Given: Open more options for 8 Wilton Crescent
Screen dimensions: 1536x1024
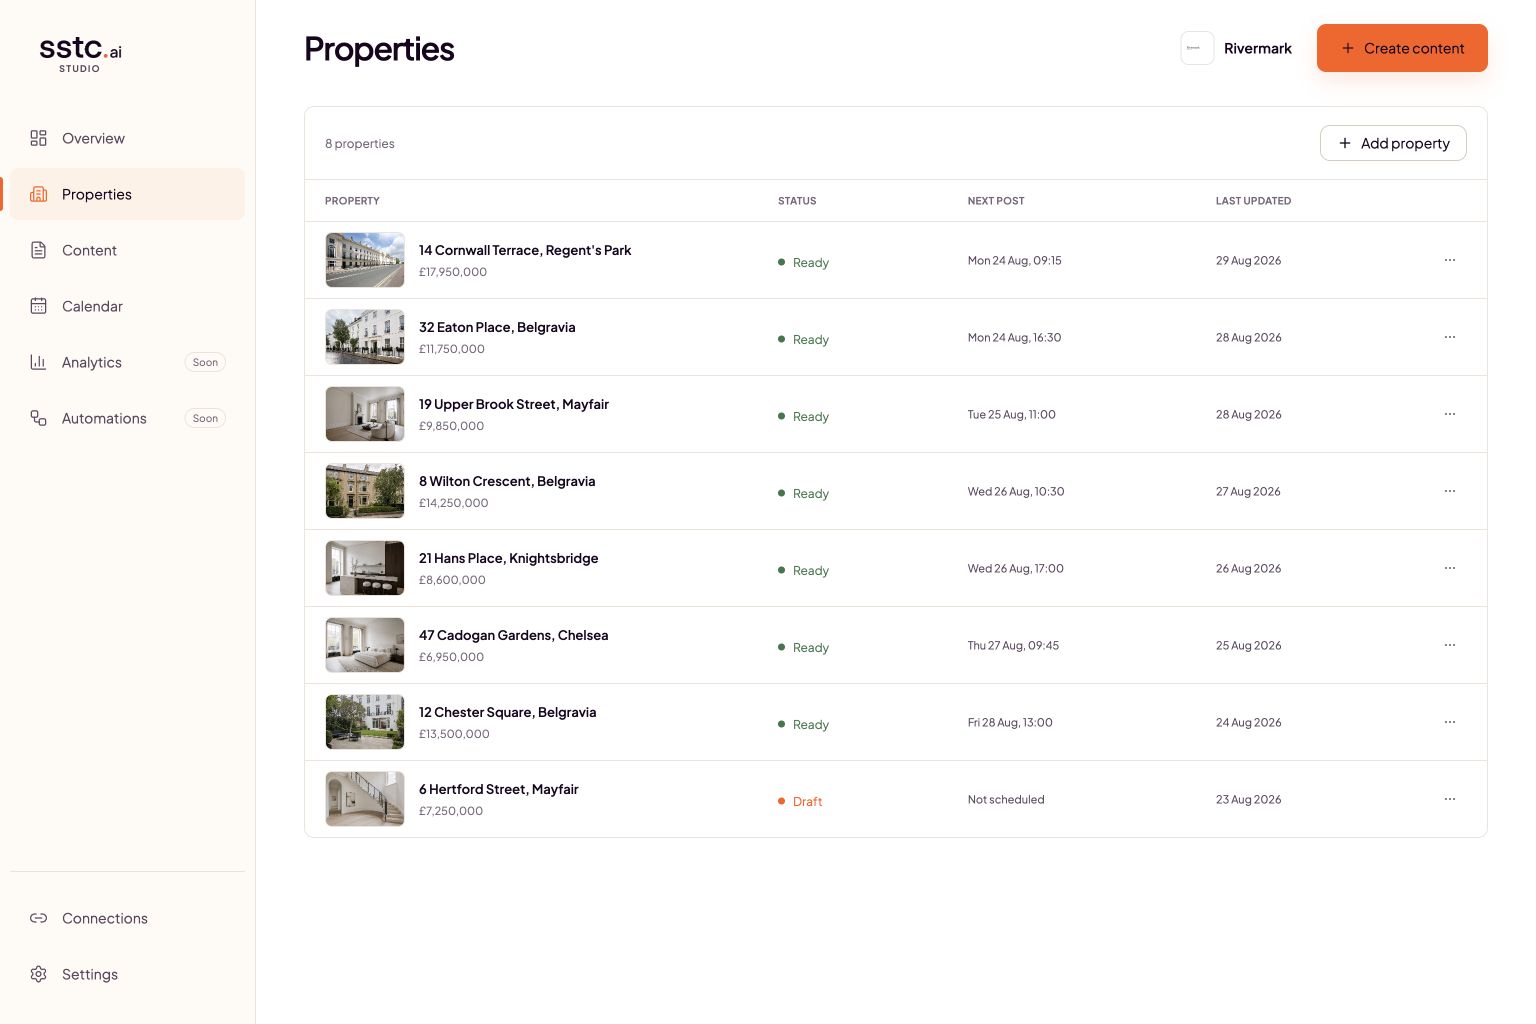Looking at the screenshot, I should 1450,491.
